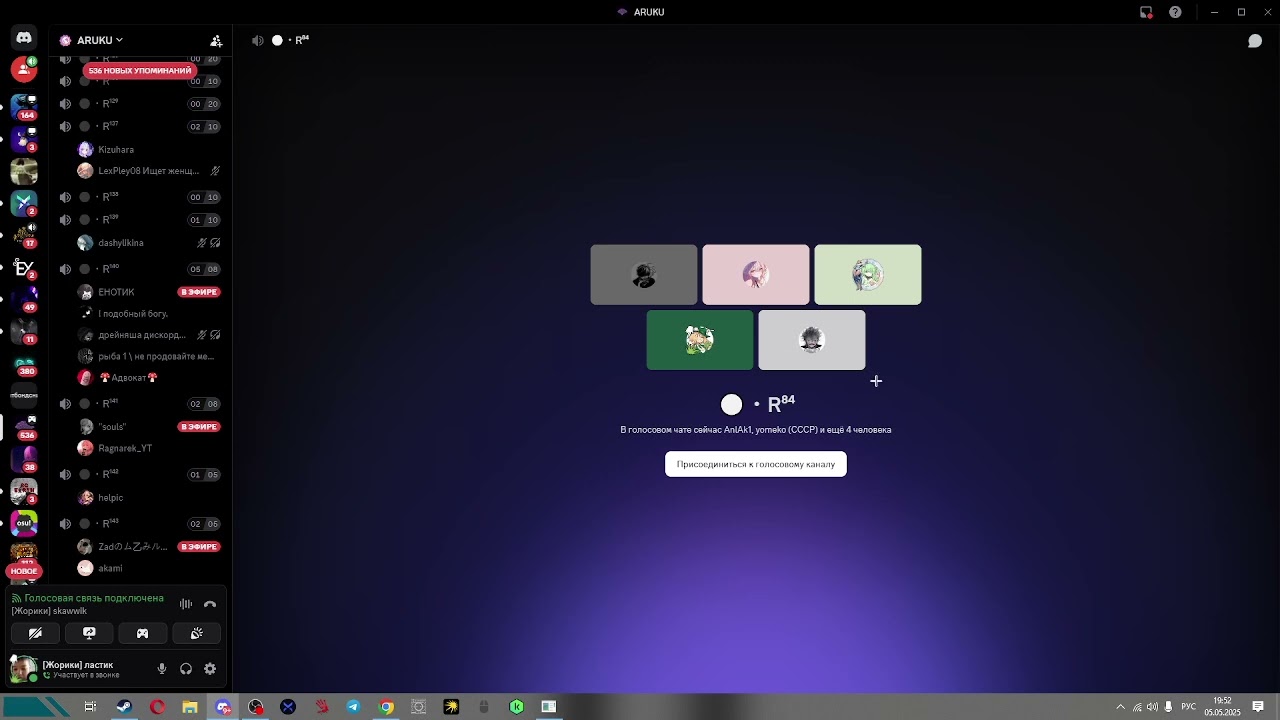Mute the microphone in user panel
This screenshot has height=720, width=1280.
(162, 669)
